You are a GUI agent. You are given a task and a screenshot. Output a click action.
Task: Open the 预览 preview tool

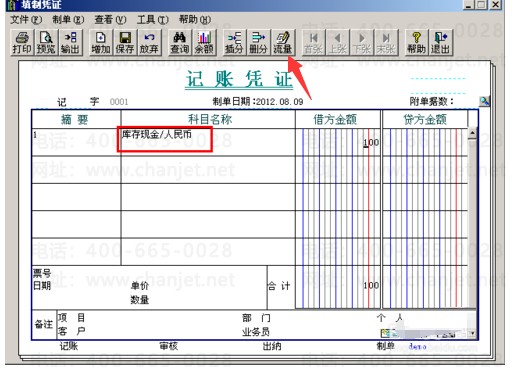pos(46,43)
